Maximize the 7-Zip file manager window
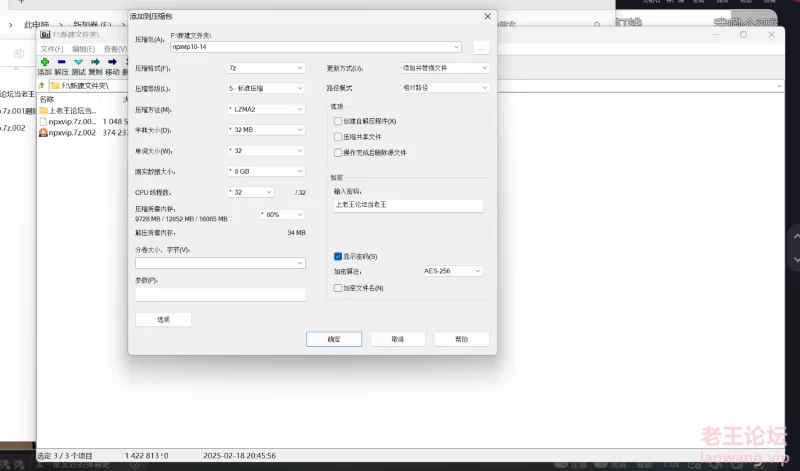The image size is (800, 471). pyautogui.click(x=743, y=34)
